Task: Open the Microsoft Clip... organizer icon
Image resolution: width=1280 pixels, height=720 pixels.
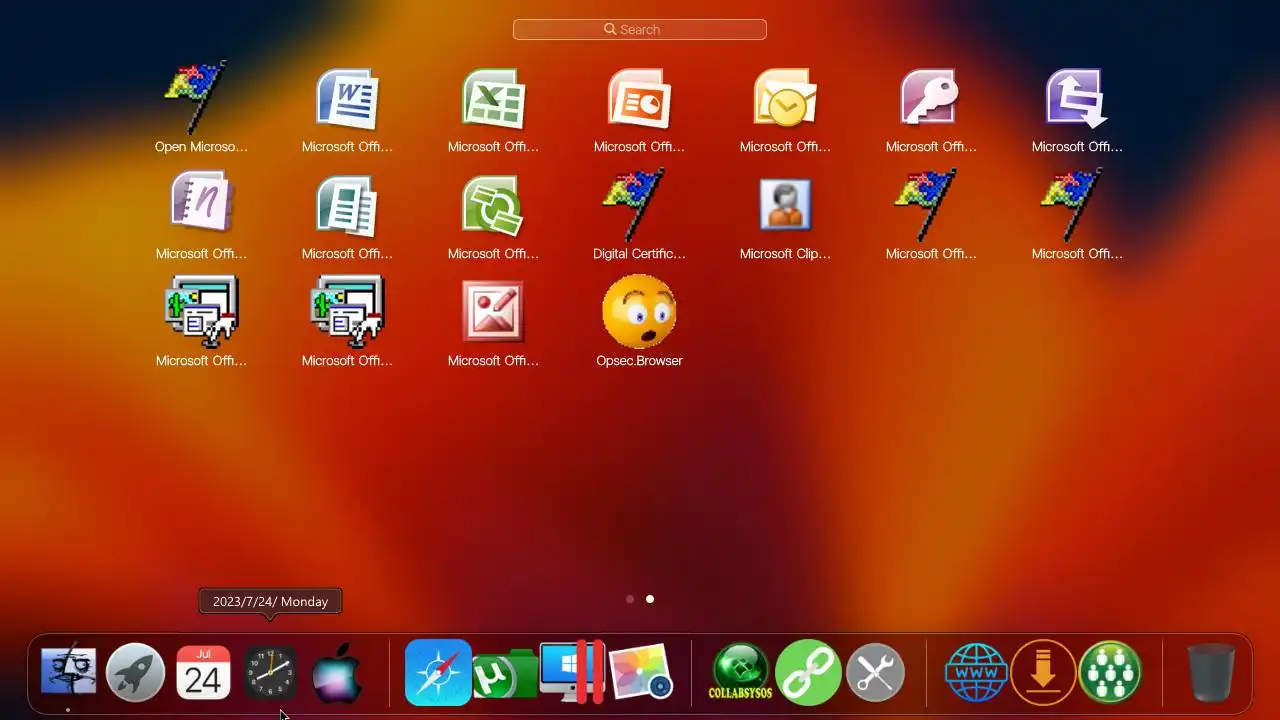Action: tap(785, 205)
